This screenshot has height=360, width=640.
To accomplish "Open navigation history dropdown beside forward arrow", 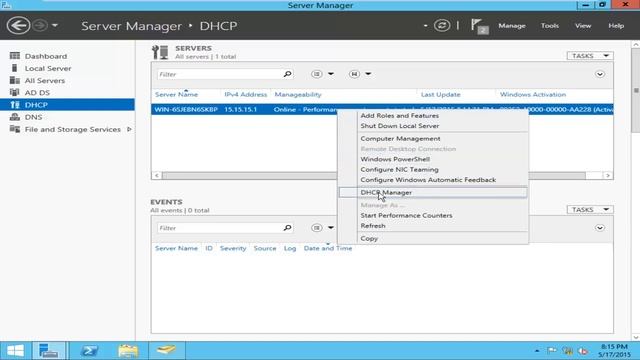I will (x=55, y=26).
